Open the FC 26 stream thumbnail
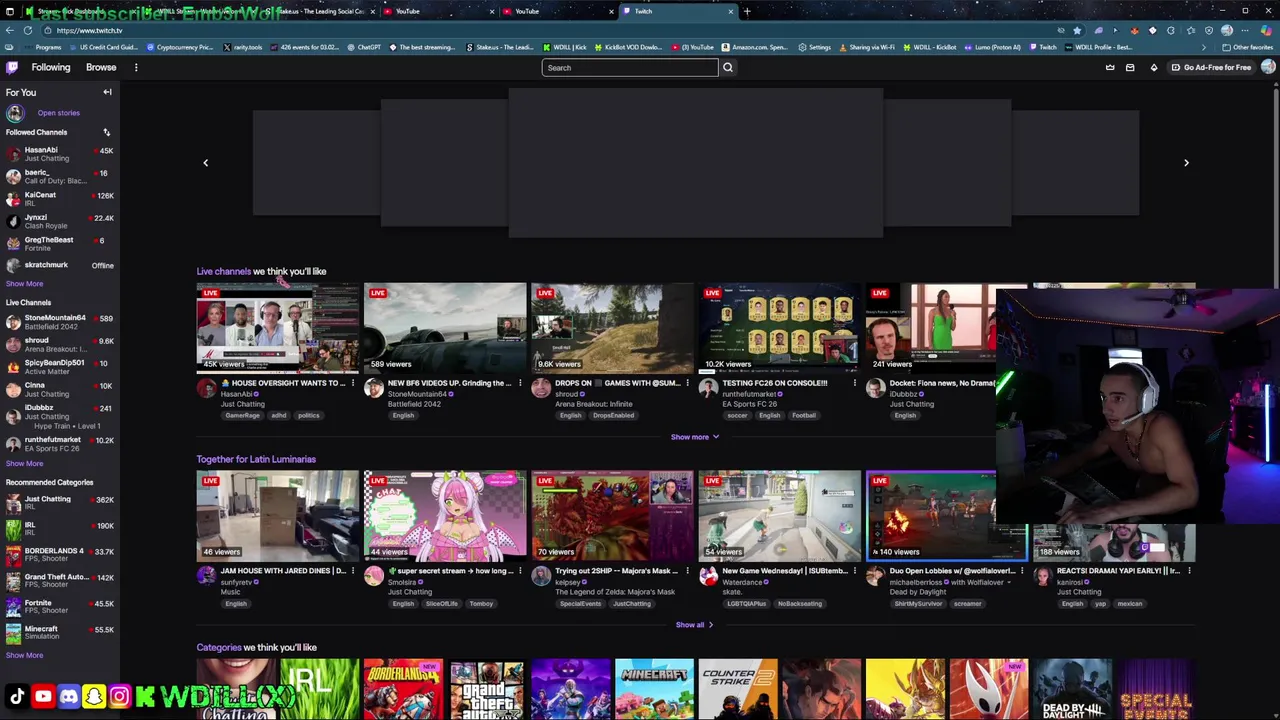Screen dimensions: 1280x720 coord(780,328)
